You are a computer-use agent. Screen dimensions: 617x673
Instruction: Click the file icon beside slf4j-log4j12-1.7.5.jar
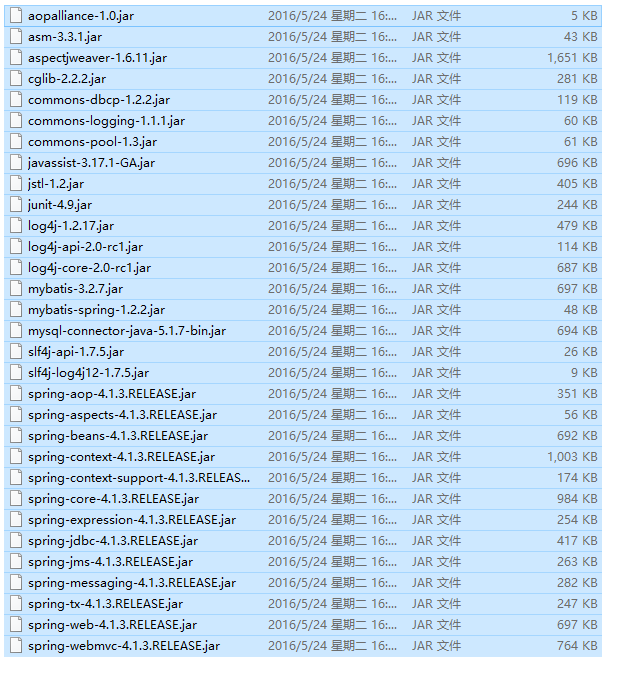16,373
